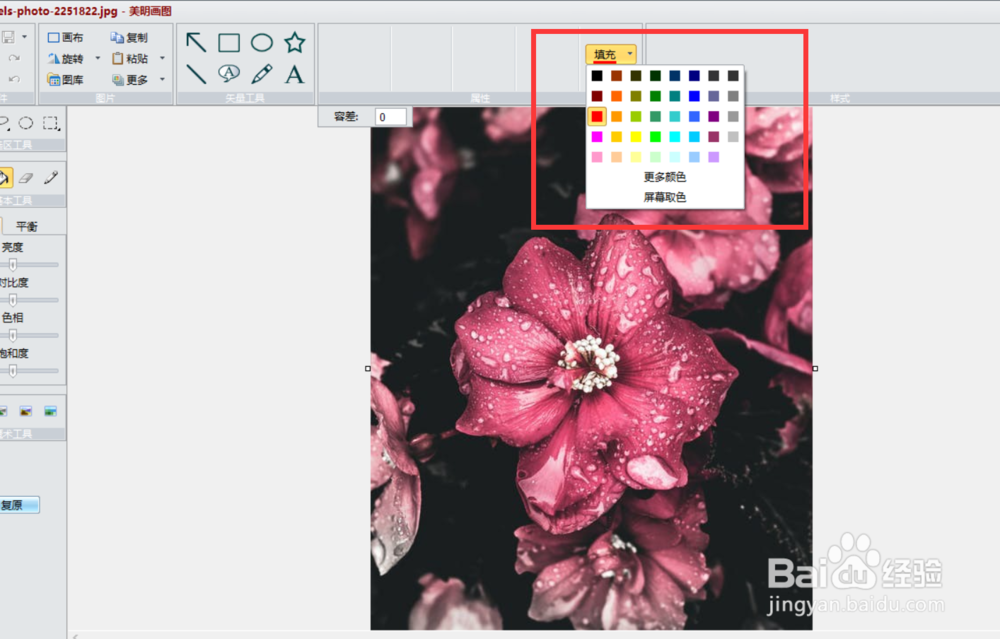Pick the dark brown color swatch
Screen dimensions: 1000x639
[x=616, y=76]
